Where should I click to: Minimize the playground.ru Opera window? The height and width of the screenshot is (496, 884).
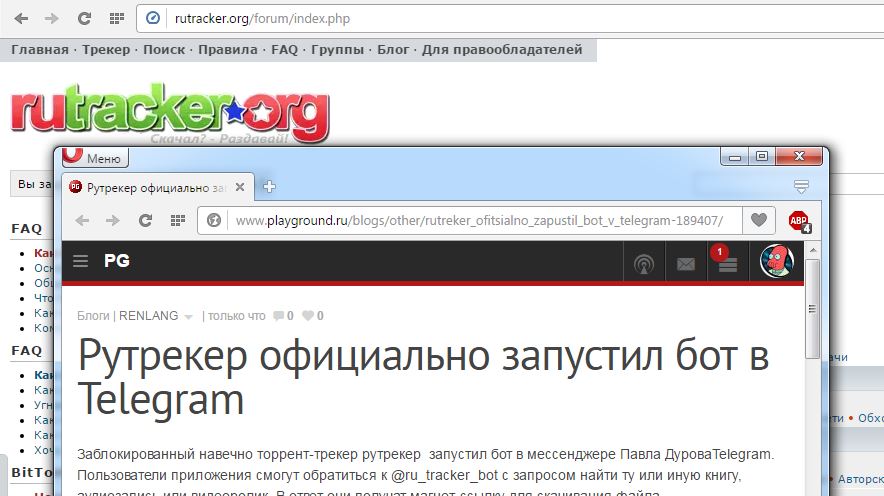735,157
